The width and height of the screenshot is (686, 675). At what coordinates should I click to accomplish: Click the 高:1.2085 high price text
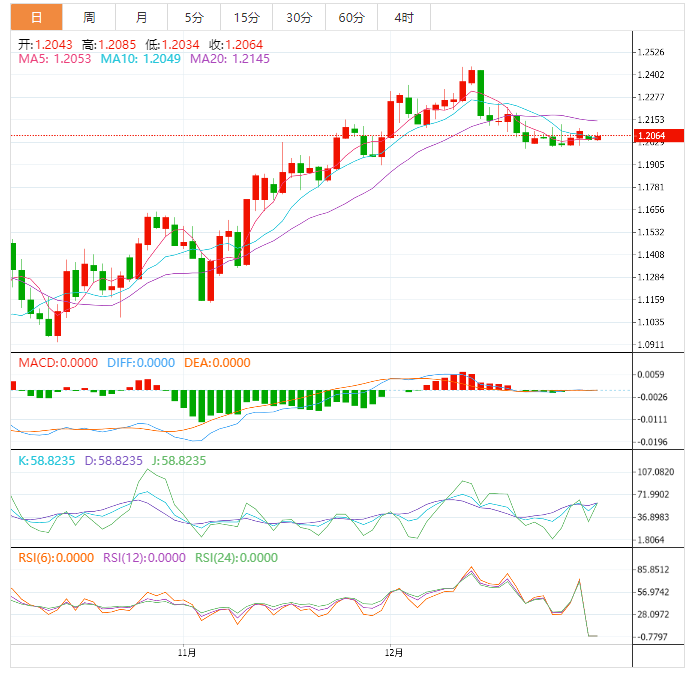pos(108,45)
